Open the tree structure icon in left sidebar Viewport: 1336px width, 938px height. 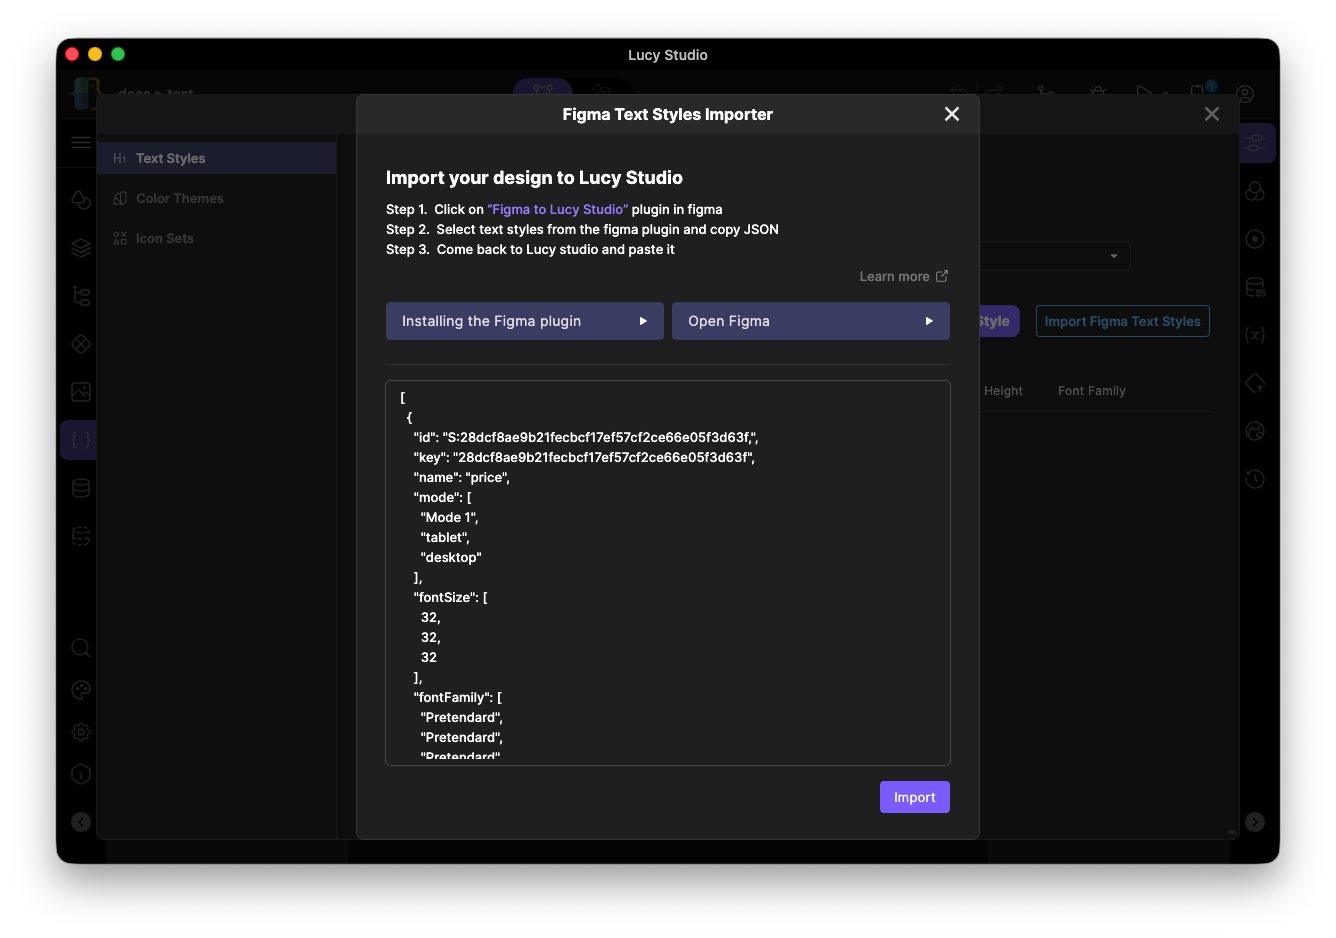point(81,296)
